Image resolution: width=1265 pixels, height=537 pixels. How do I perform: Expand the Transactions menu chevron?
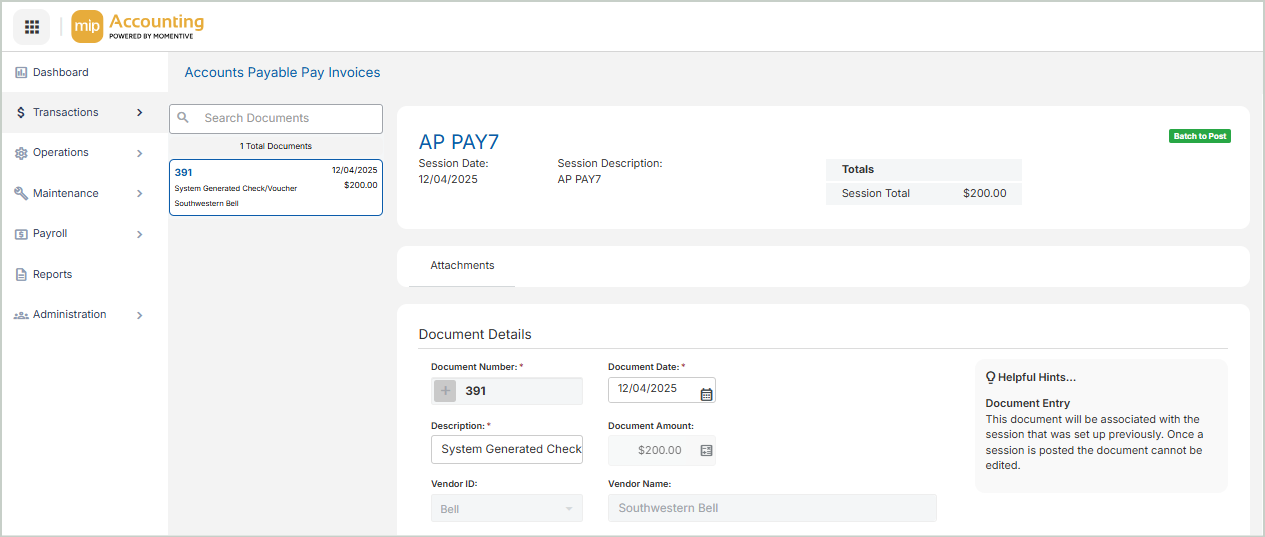click(x=140, y=113)
